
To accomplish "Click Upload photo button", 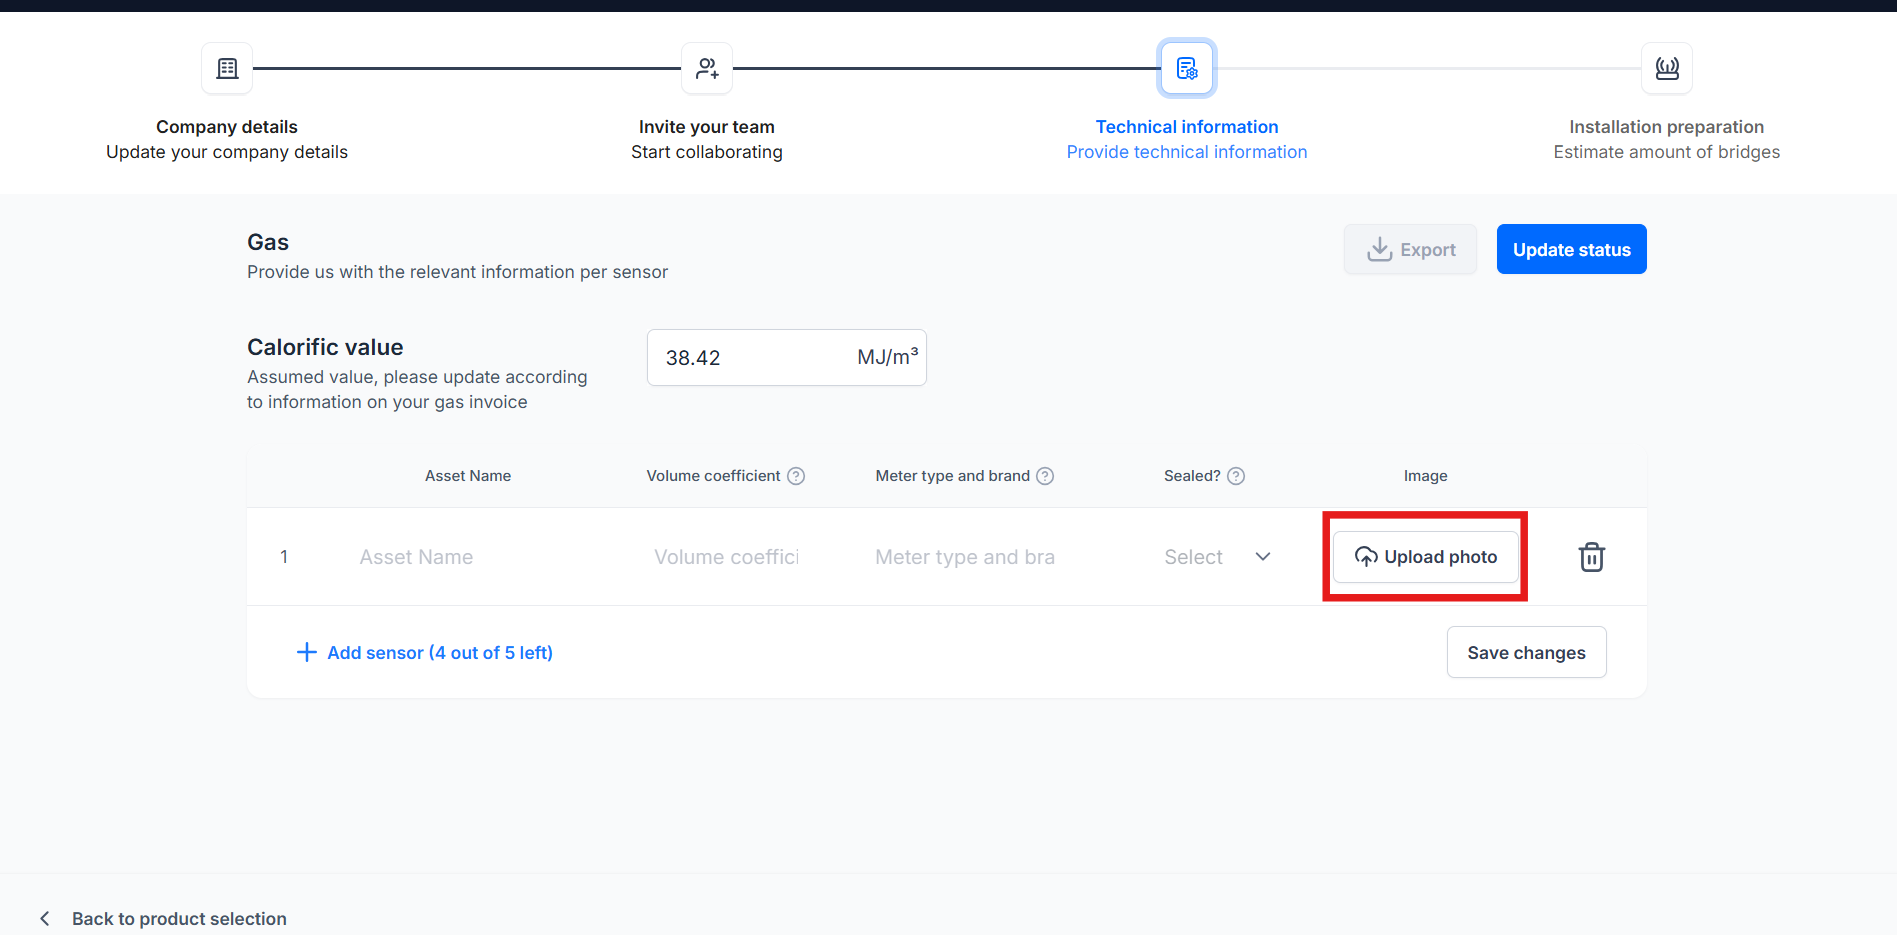I will [1426, 557].
